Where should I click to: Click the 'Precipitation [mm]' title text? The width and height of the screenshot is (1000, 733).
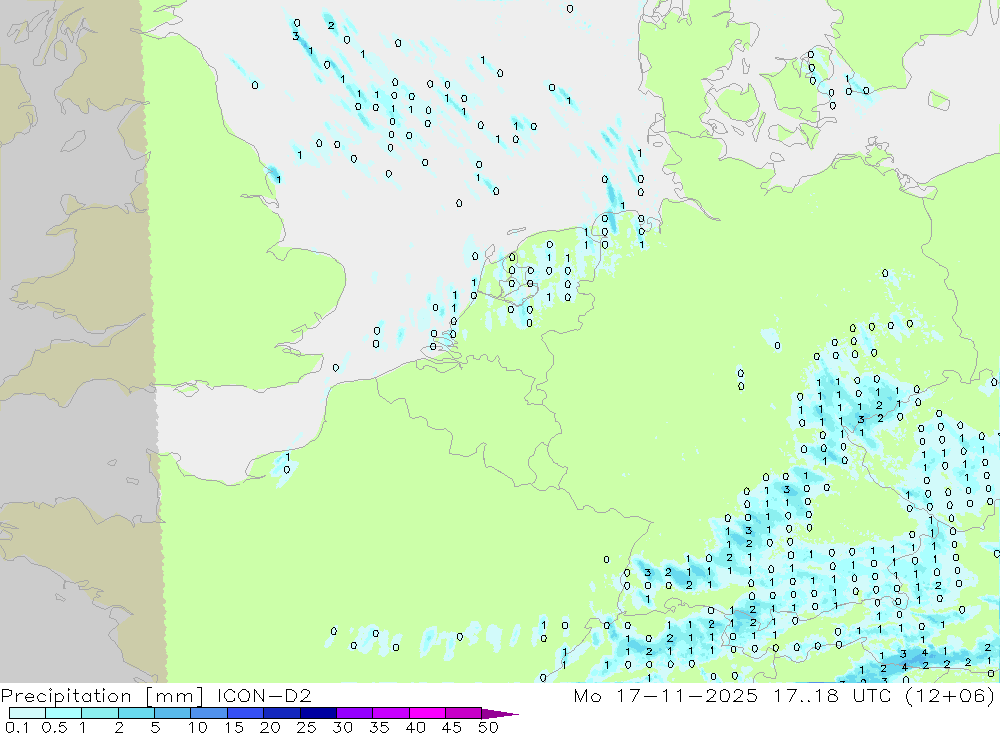(x=103, y=696)
